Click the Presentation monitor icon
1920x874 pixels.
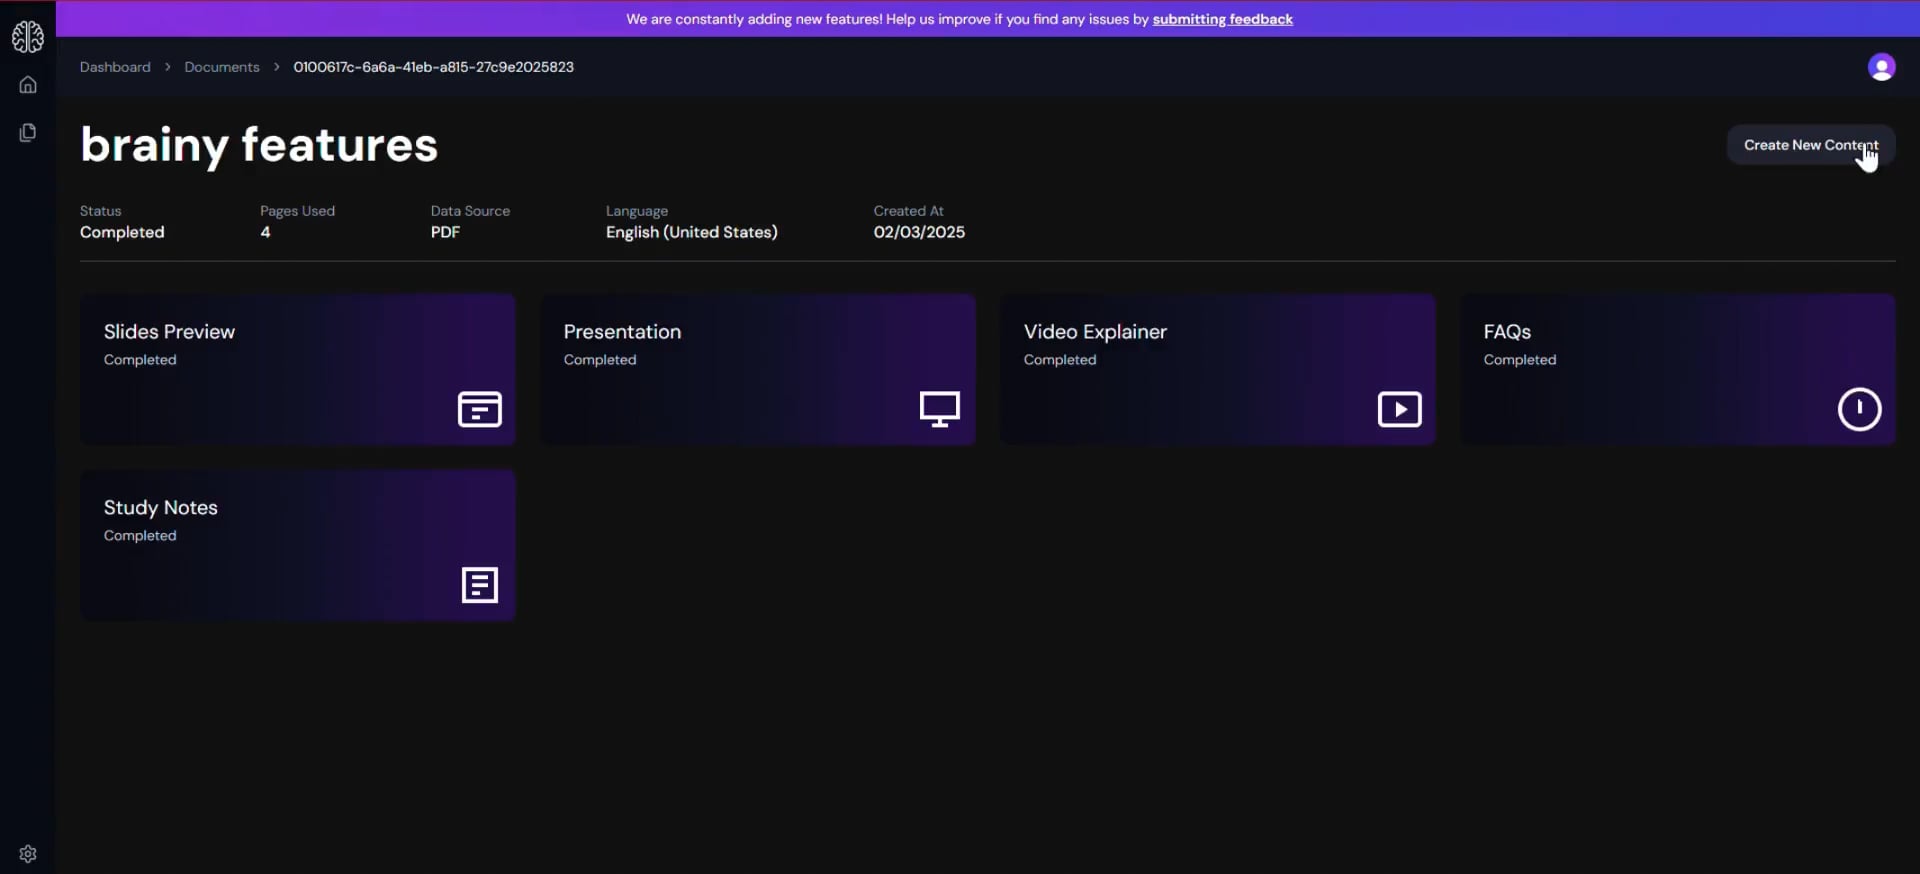pyautogui.click(x=939, y=409)
